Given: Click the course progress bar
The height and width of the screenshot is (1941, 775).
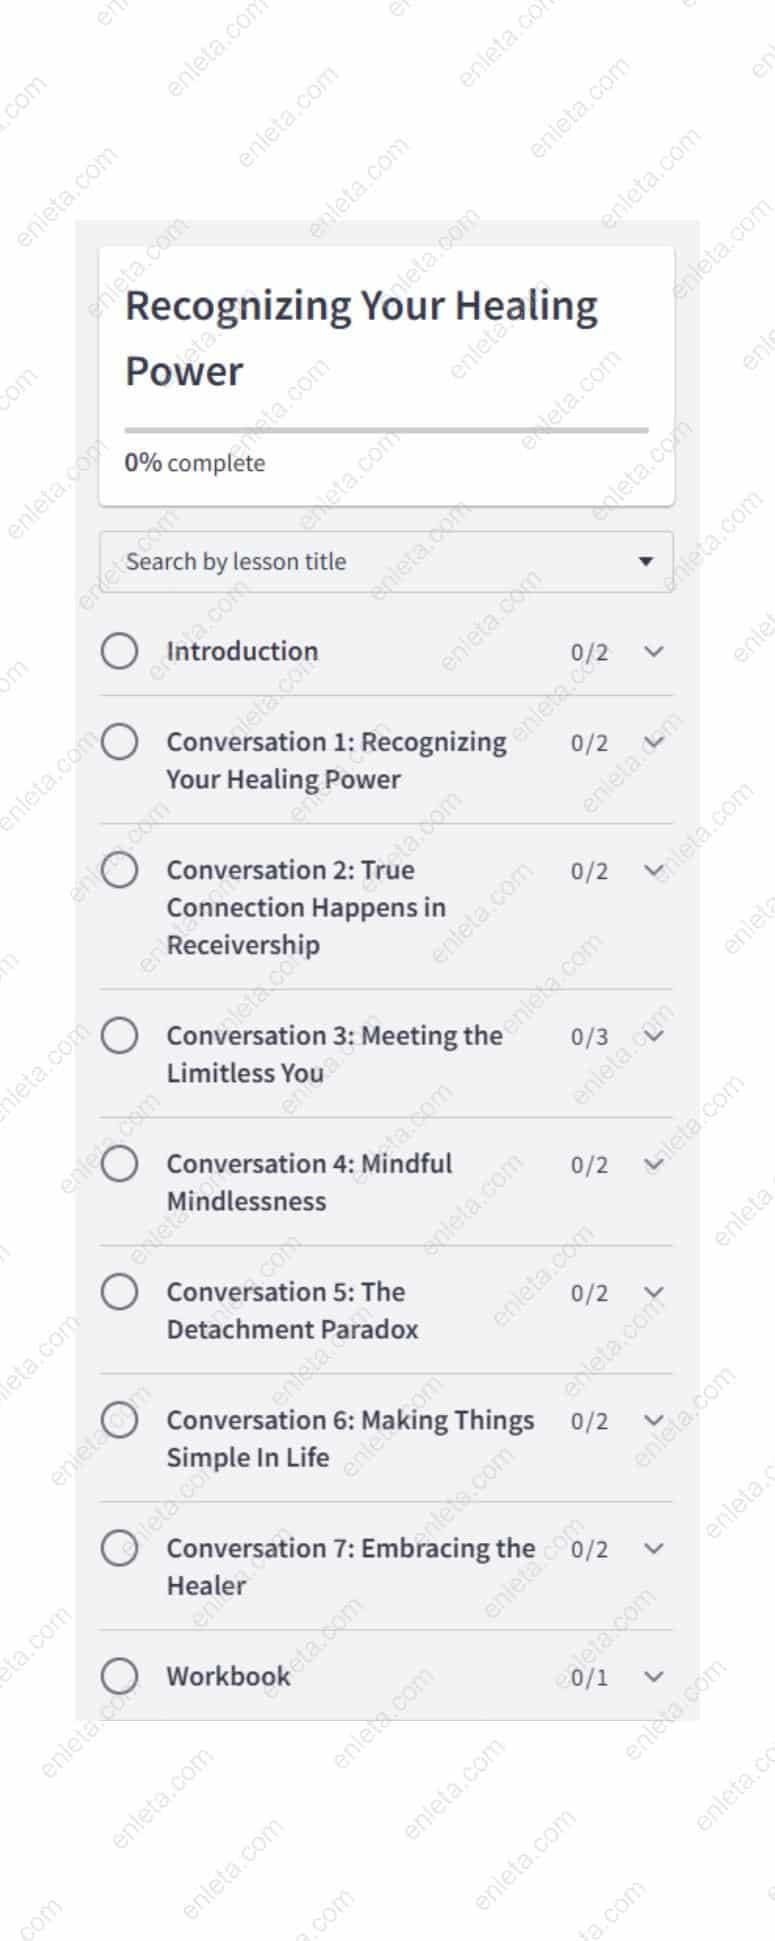Looking at the screenshot, I should tap(386, 430).
